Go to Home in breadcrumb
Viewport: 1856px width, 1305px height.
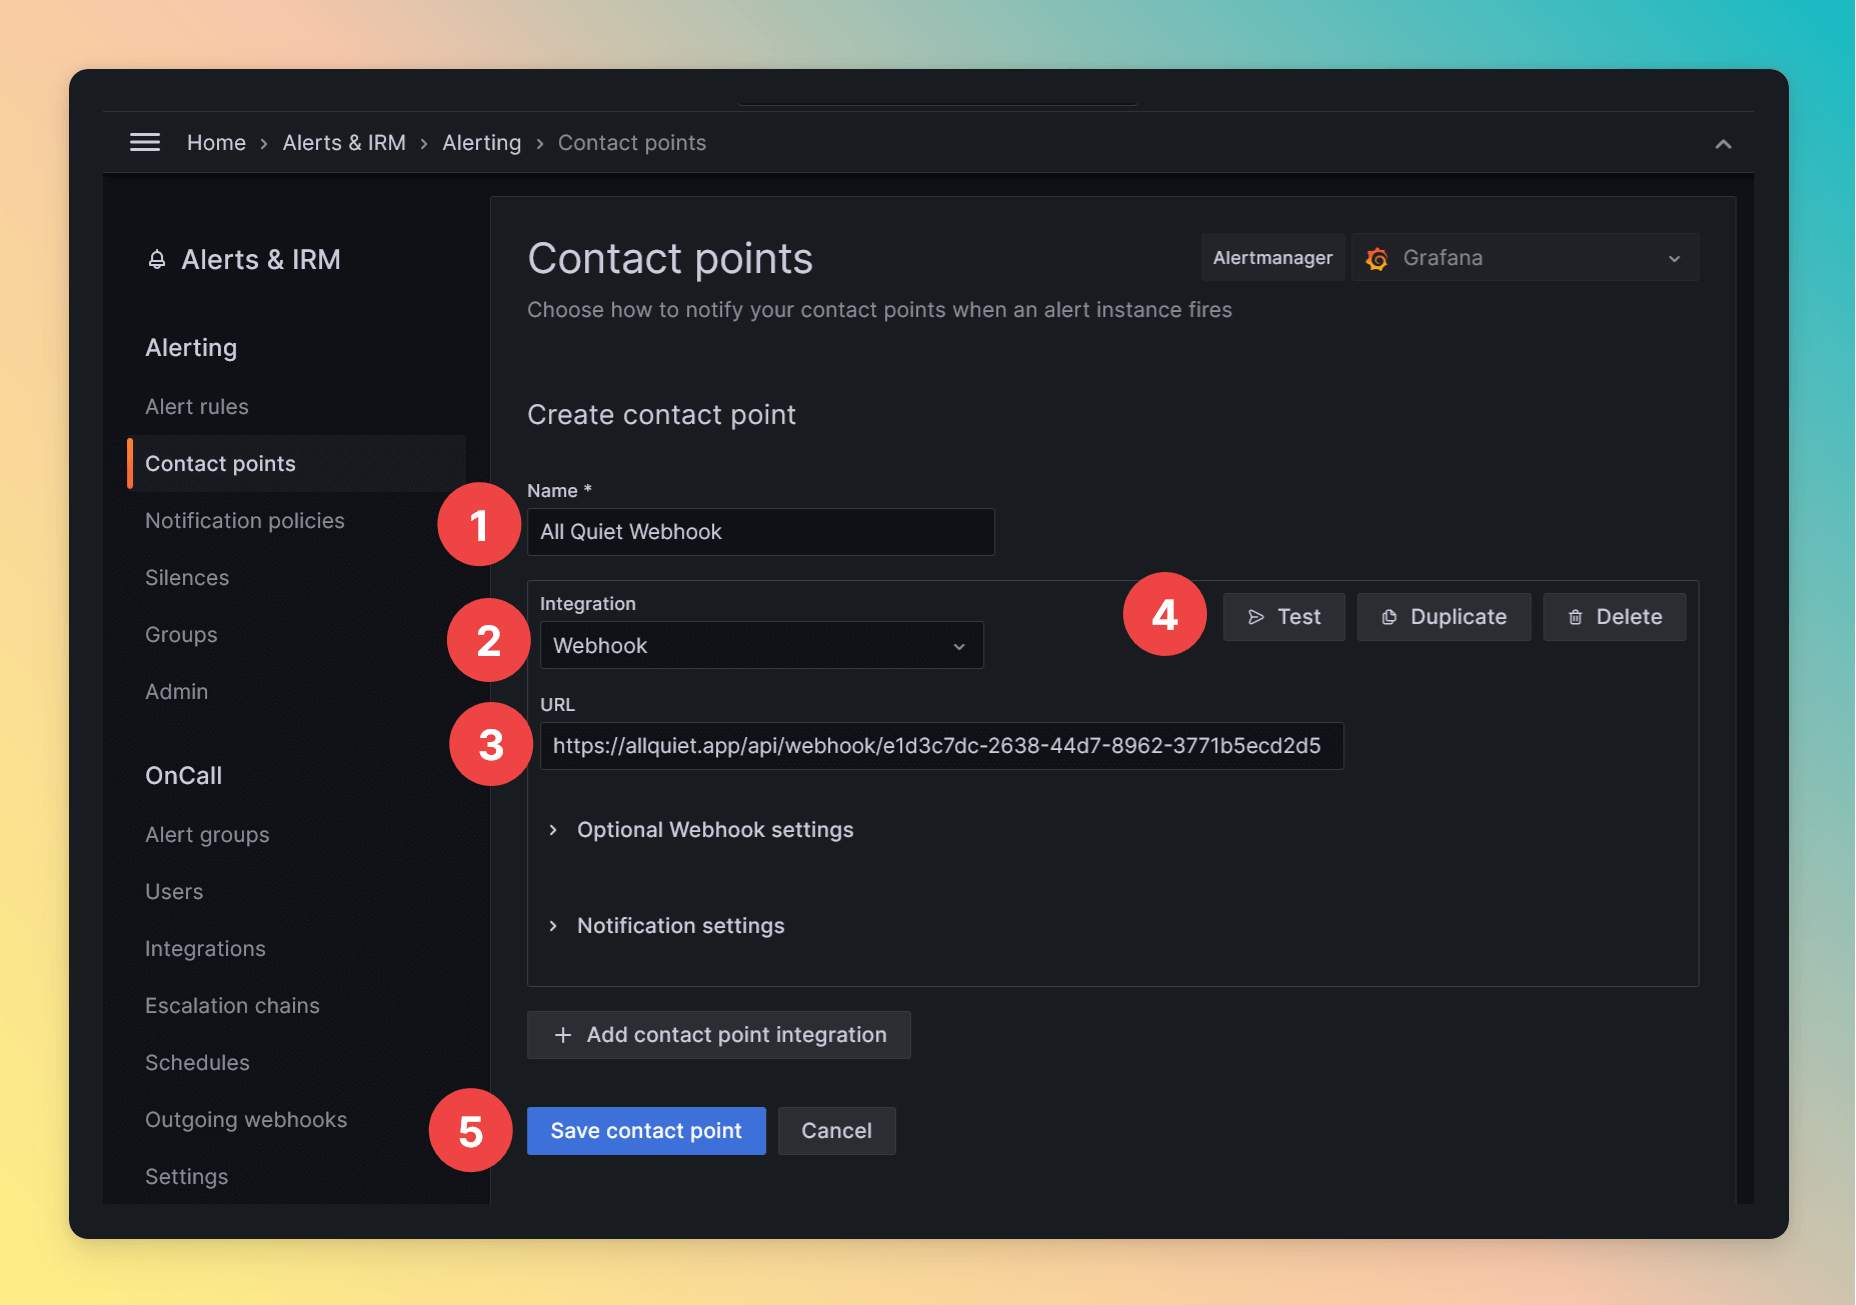tap(216, 143)
